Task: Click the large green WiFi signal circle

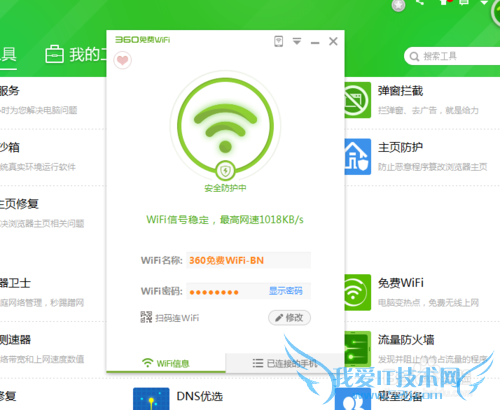Action: click(x=225, y=126)
